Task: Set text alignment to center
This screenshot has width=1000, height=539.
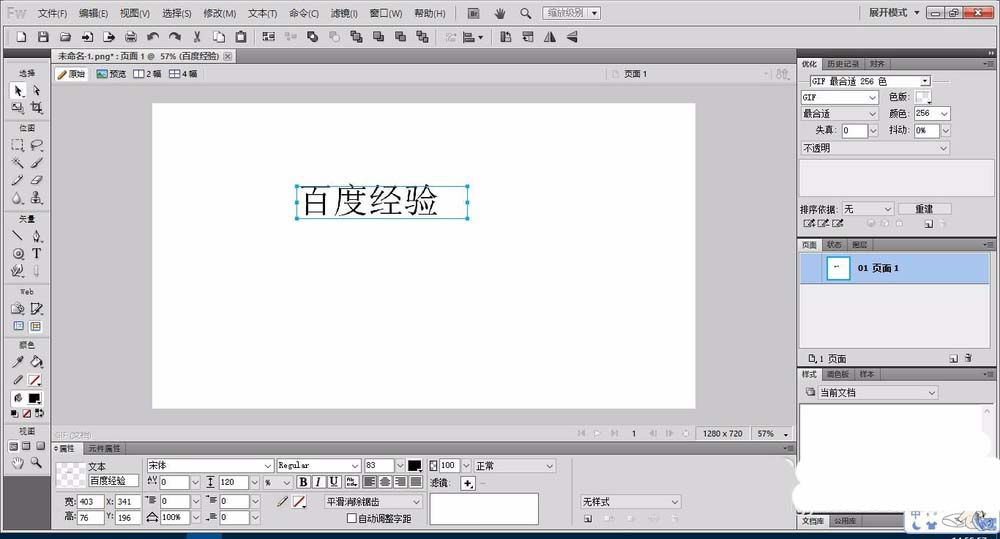Action: coord(385,482)
